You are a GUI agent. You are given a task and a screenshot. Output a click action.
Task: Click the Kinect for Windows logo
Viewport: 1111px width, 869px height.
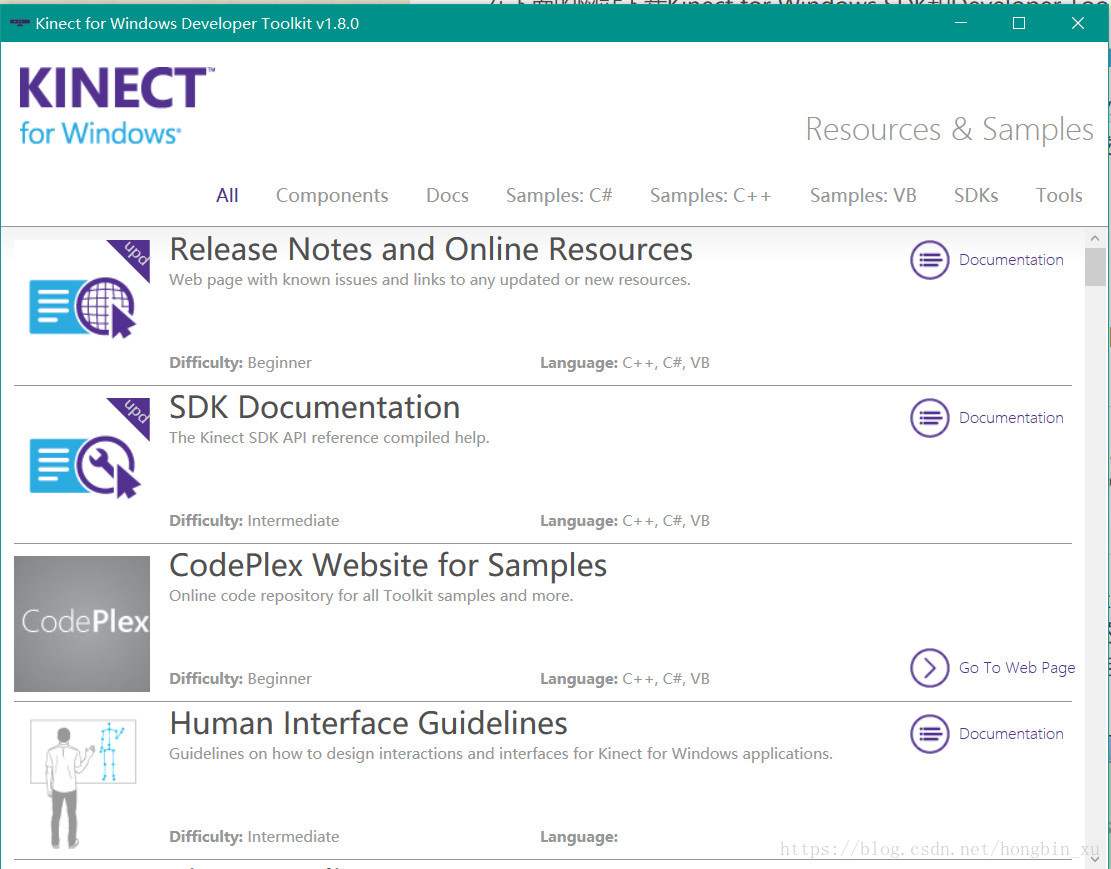(x=117, y=106)
